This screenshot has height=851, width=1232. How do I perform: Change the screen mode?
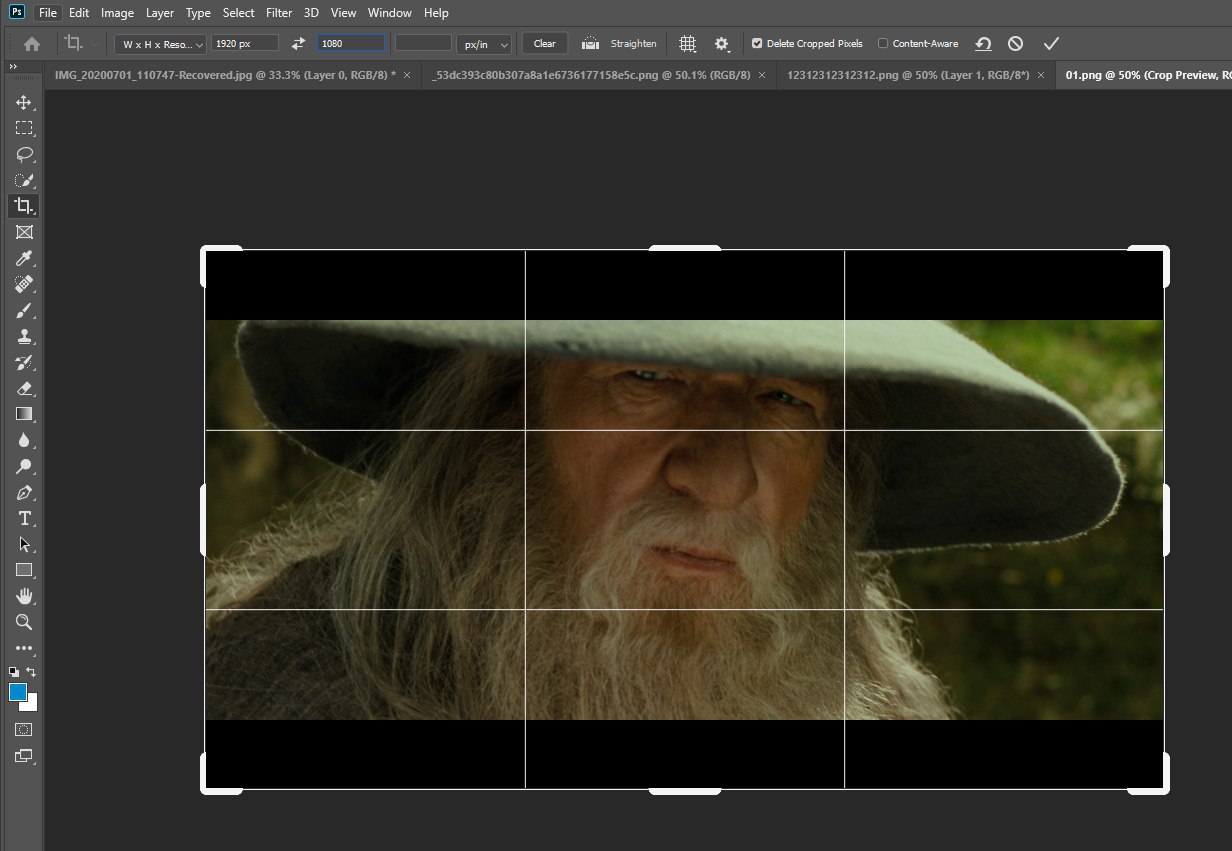(24, 757)
